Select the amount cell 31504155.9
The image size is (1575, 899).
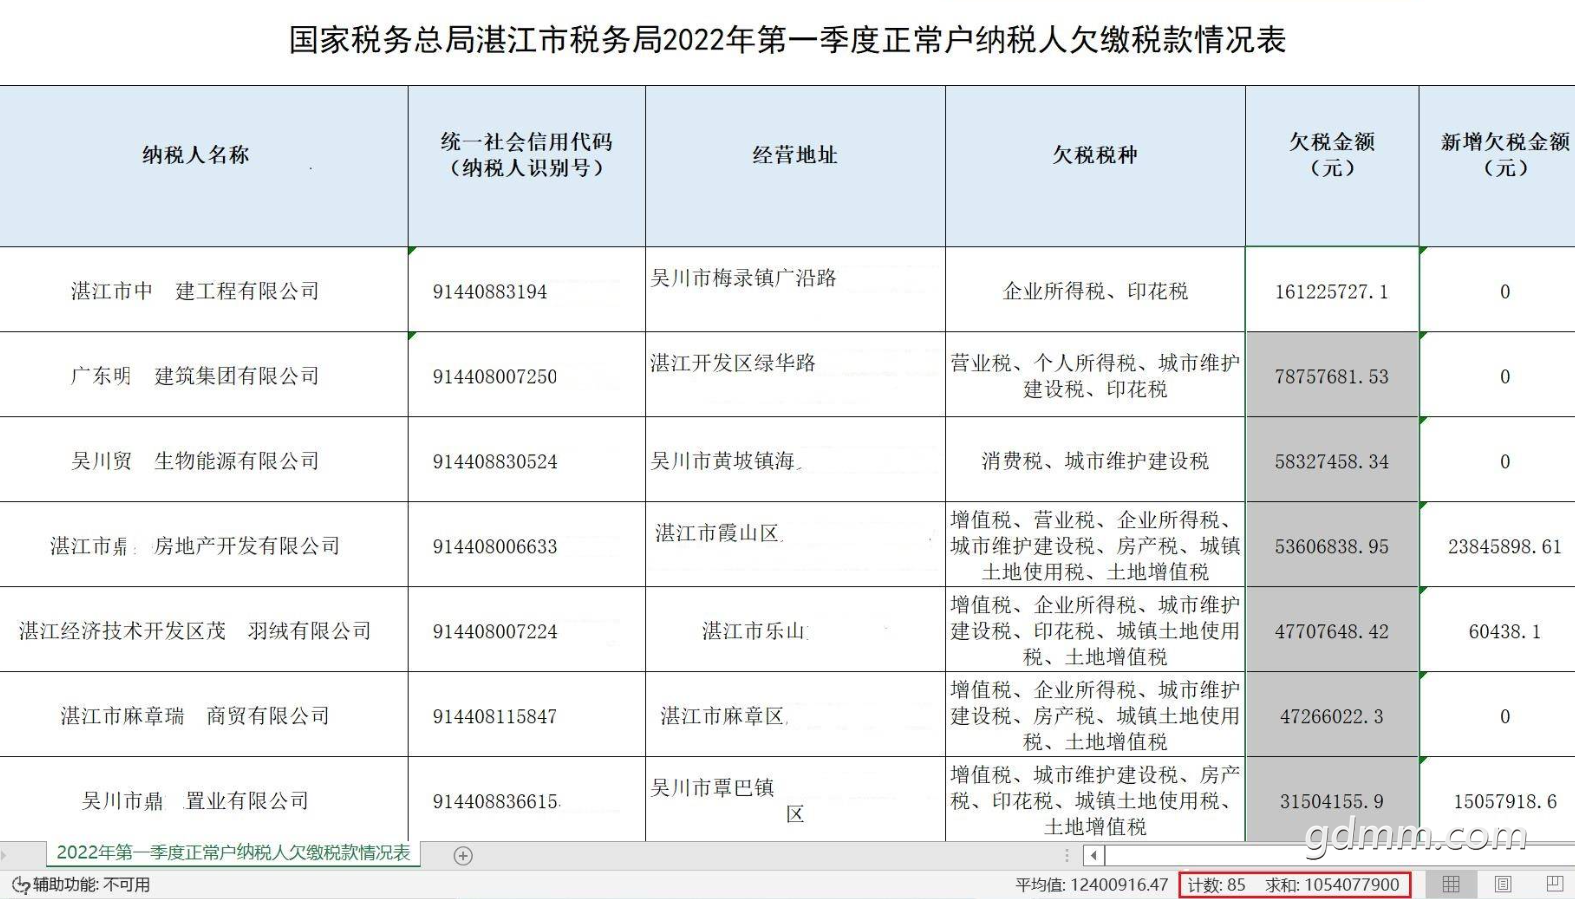click(1332, 799)
